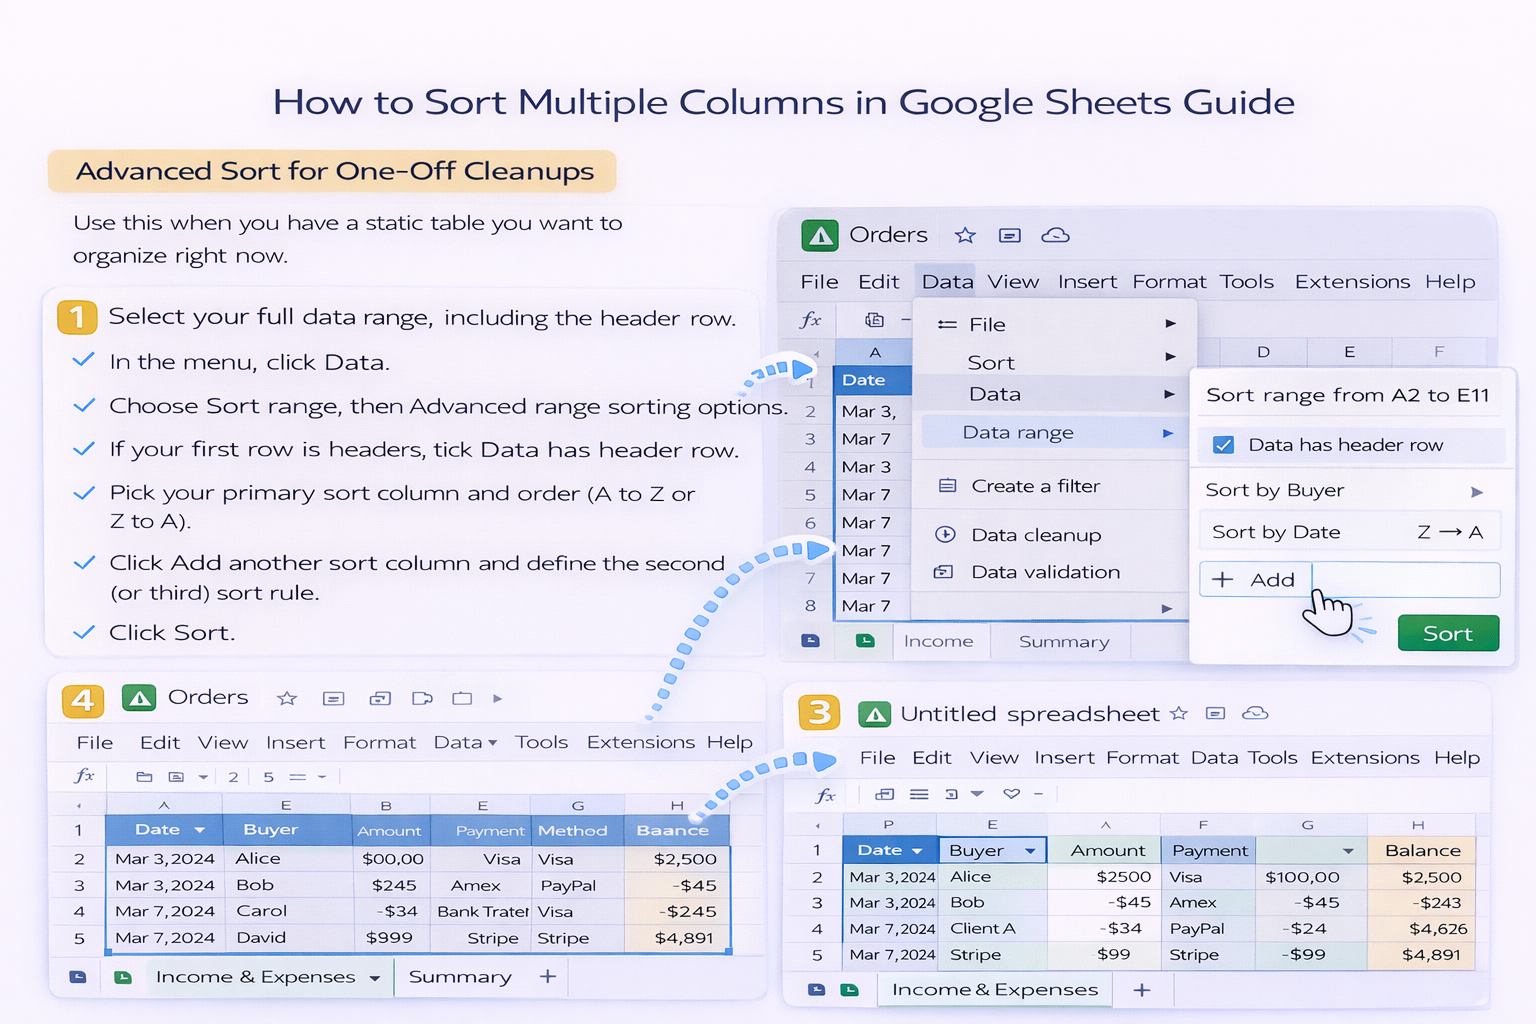
Task: Open the filter arrow in column G header, Untitled spreadsheet
Action: click(1348, 851)
